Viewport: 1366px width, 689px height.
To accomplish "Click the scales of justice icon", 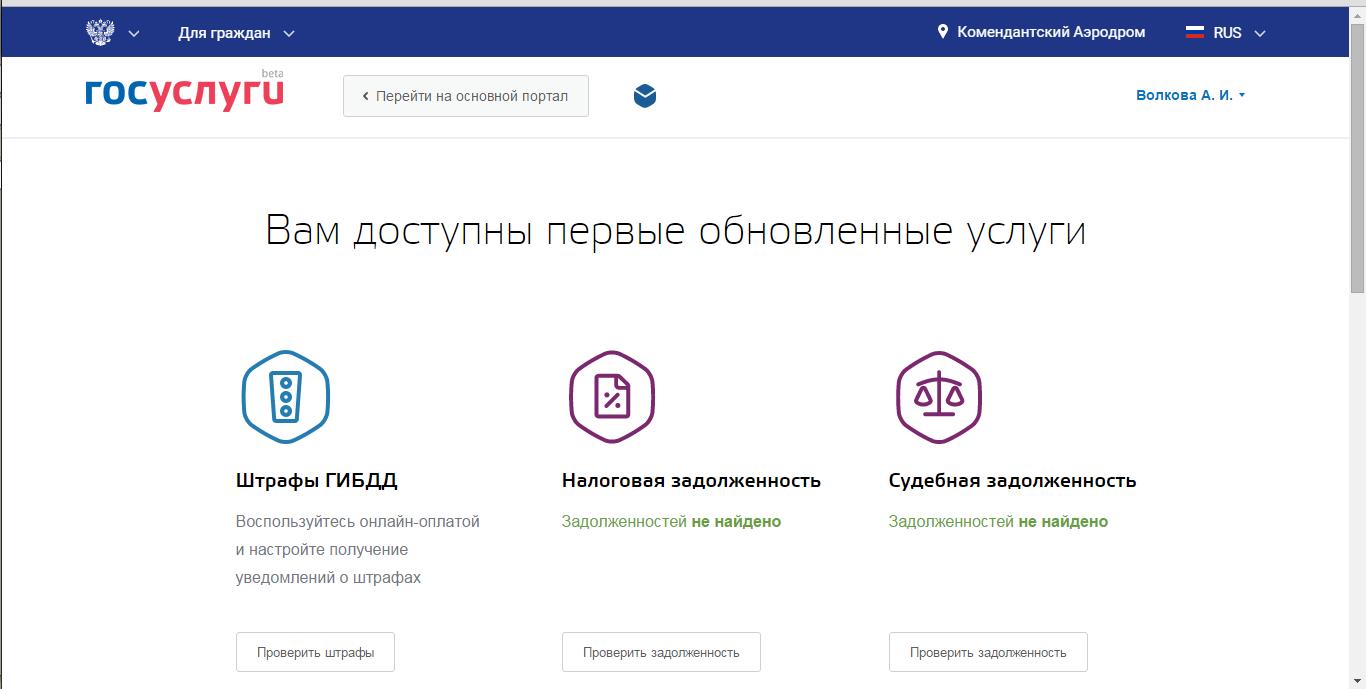I will [938, 397].
